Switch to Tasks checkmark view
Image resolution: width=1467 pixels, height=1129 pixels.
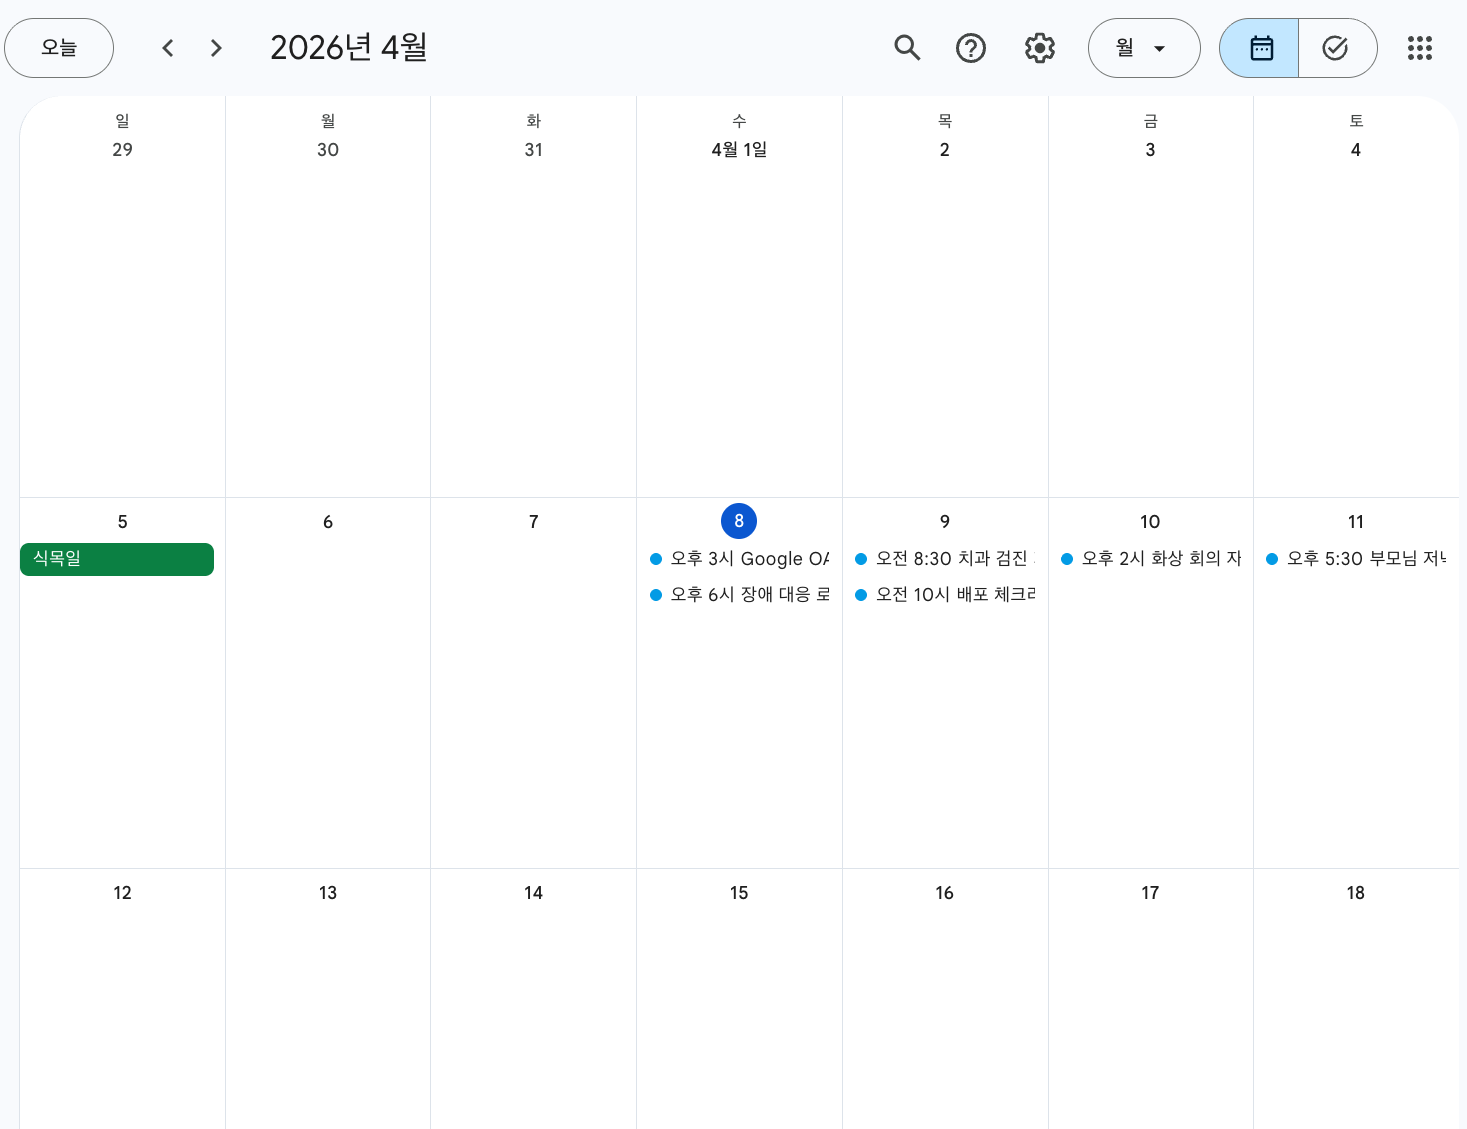pyautogui.click(x=1337, y=48)
